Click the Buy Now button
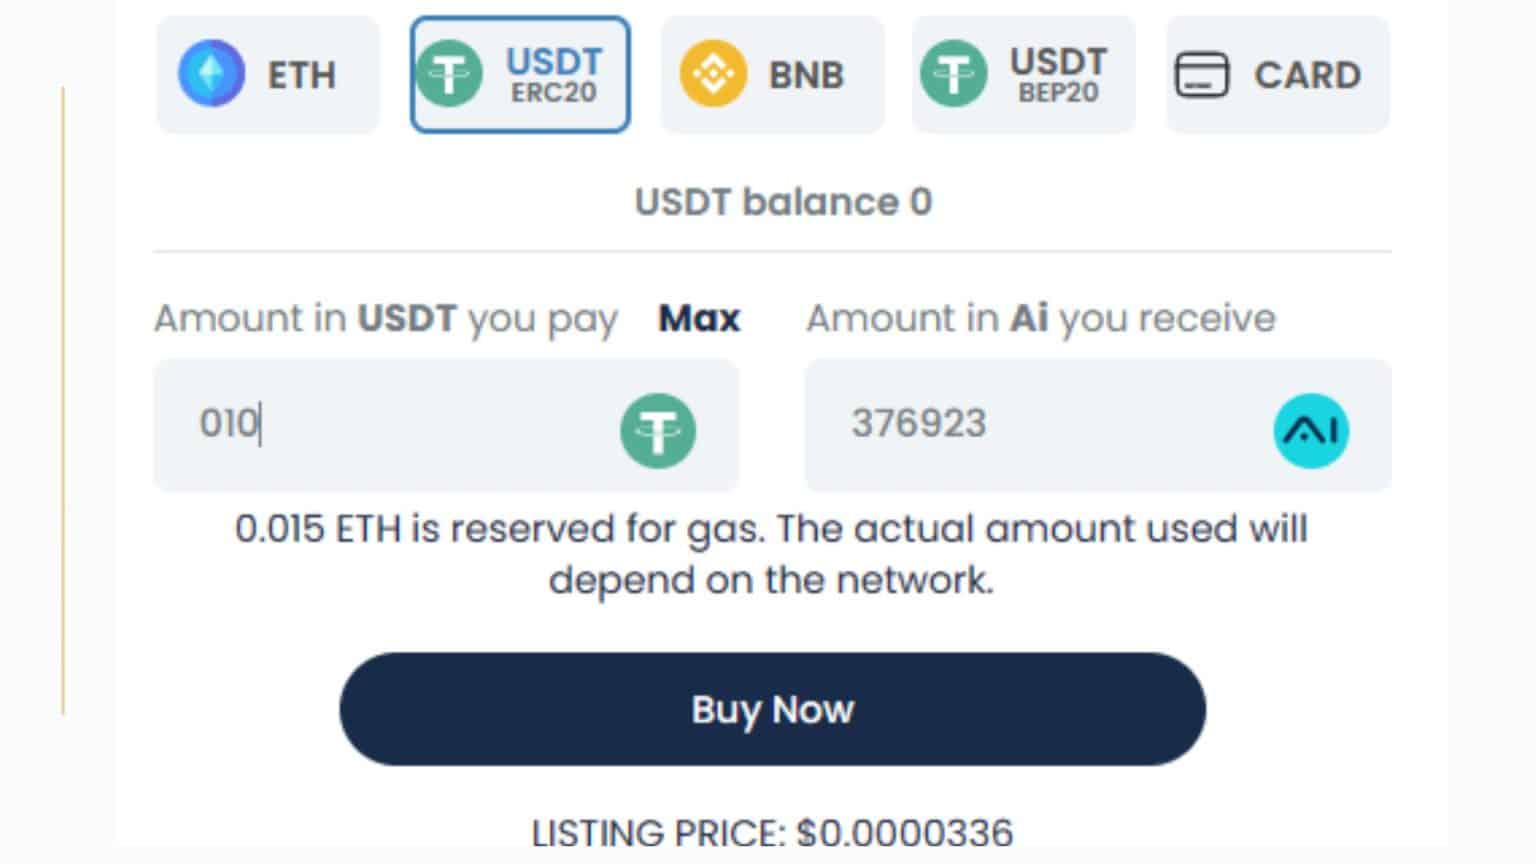The height and width of the screenshot is (864, 1536). 771,708
